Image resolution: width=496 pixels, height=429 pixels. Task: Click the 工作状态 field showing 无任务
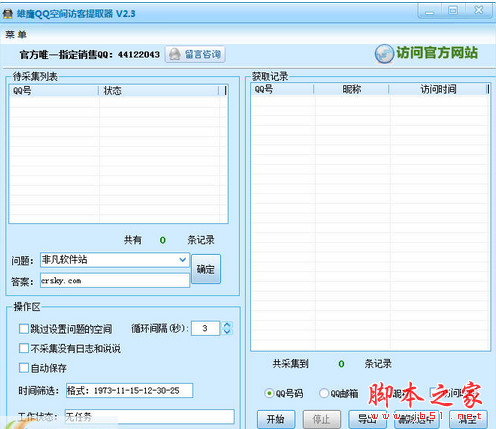pos(150,417)
